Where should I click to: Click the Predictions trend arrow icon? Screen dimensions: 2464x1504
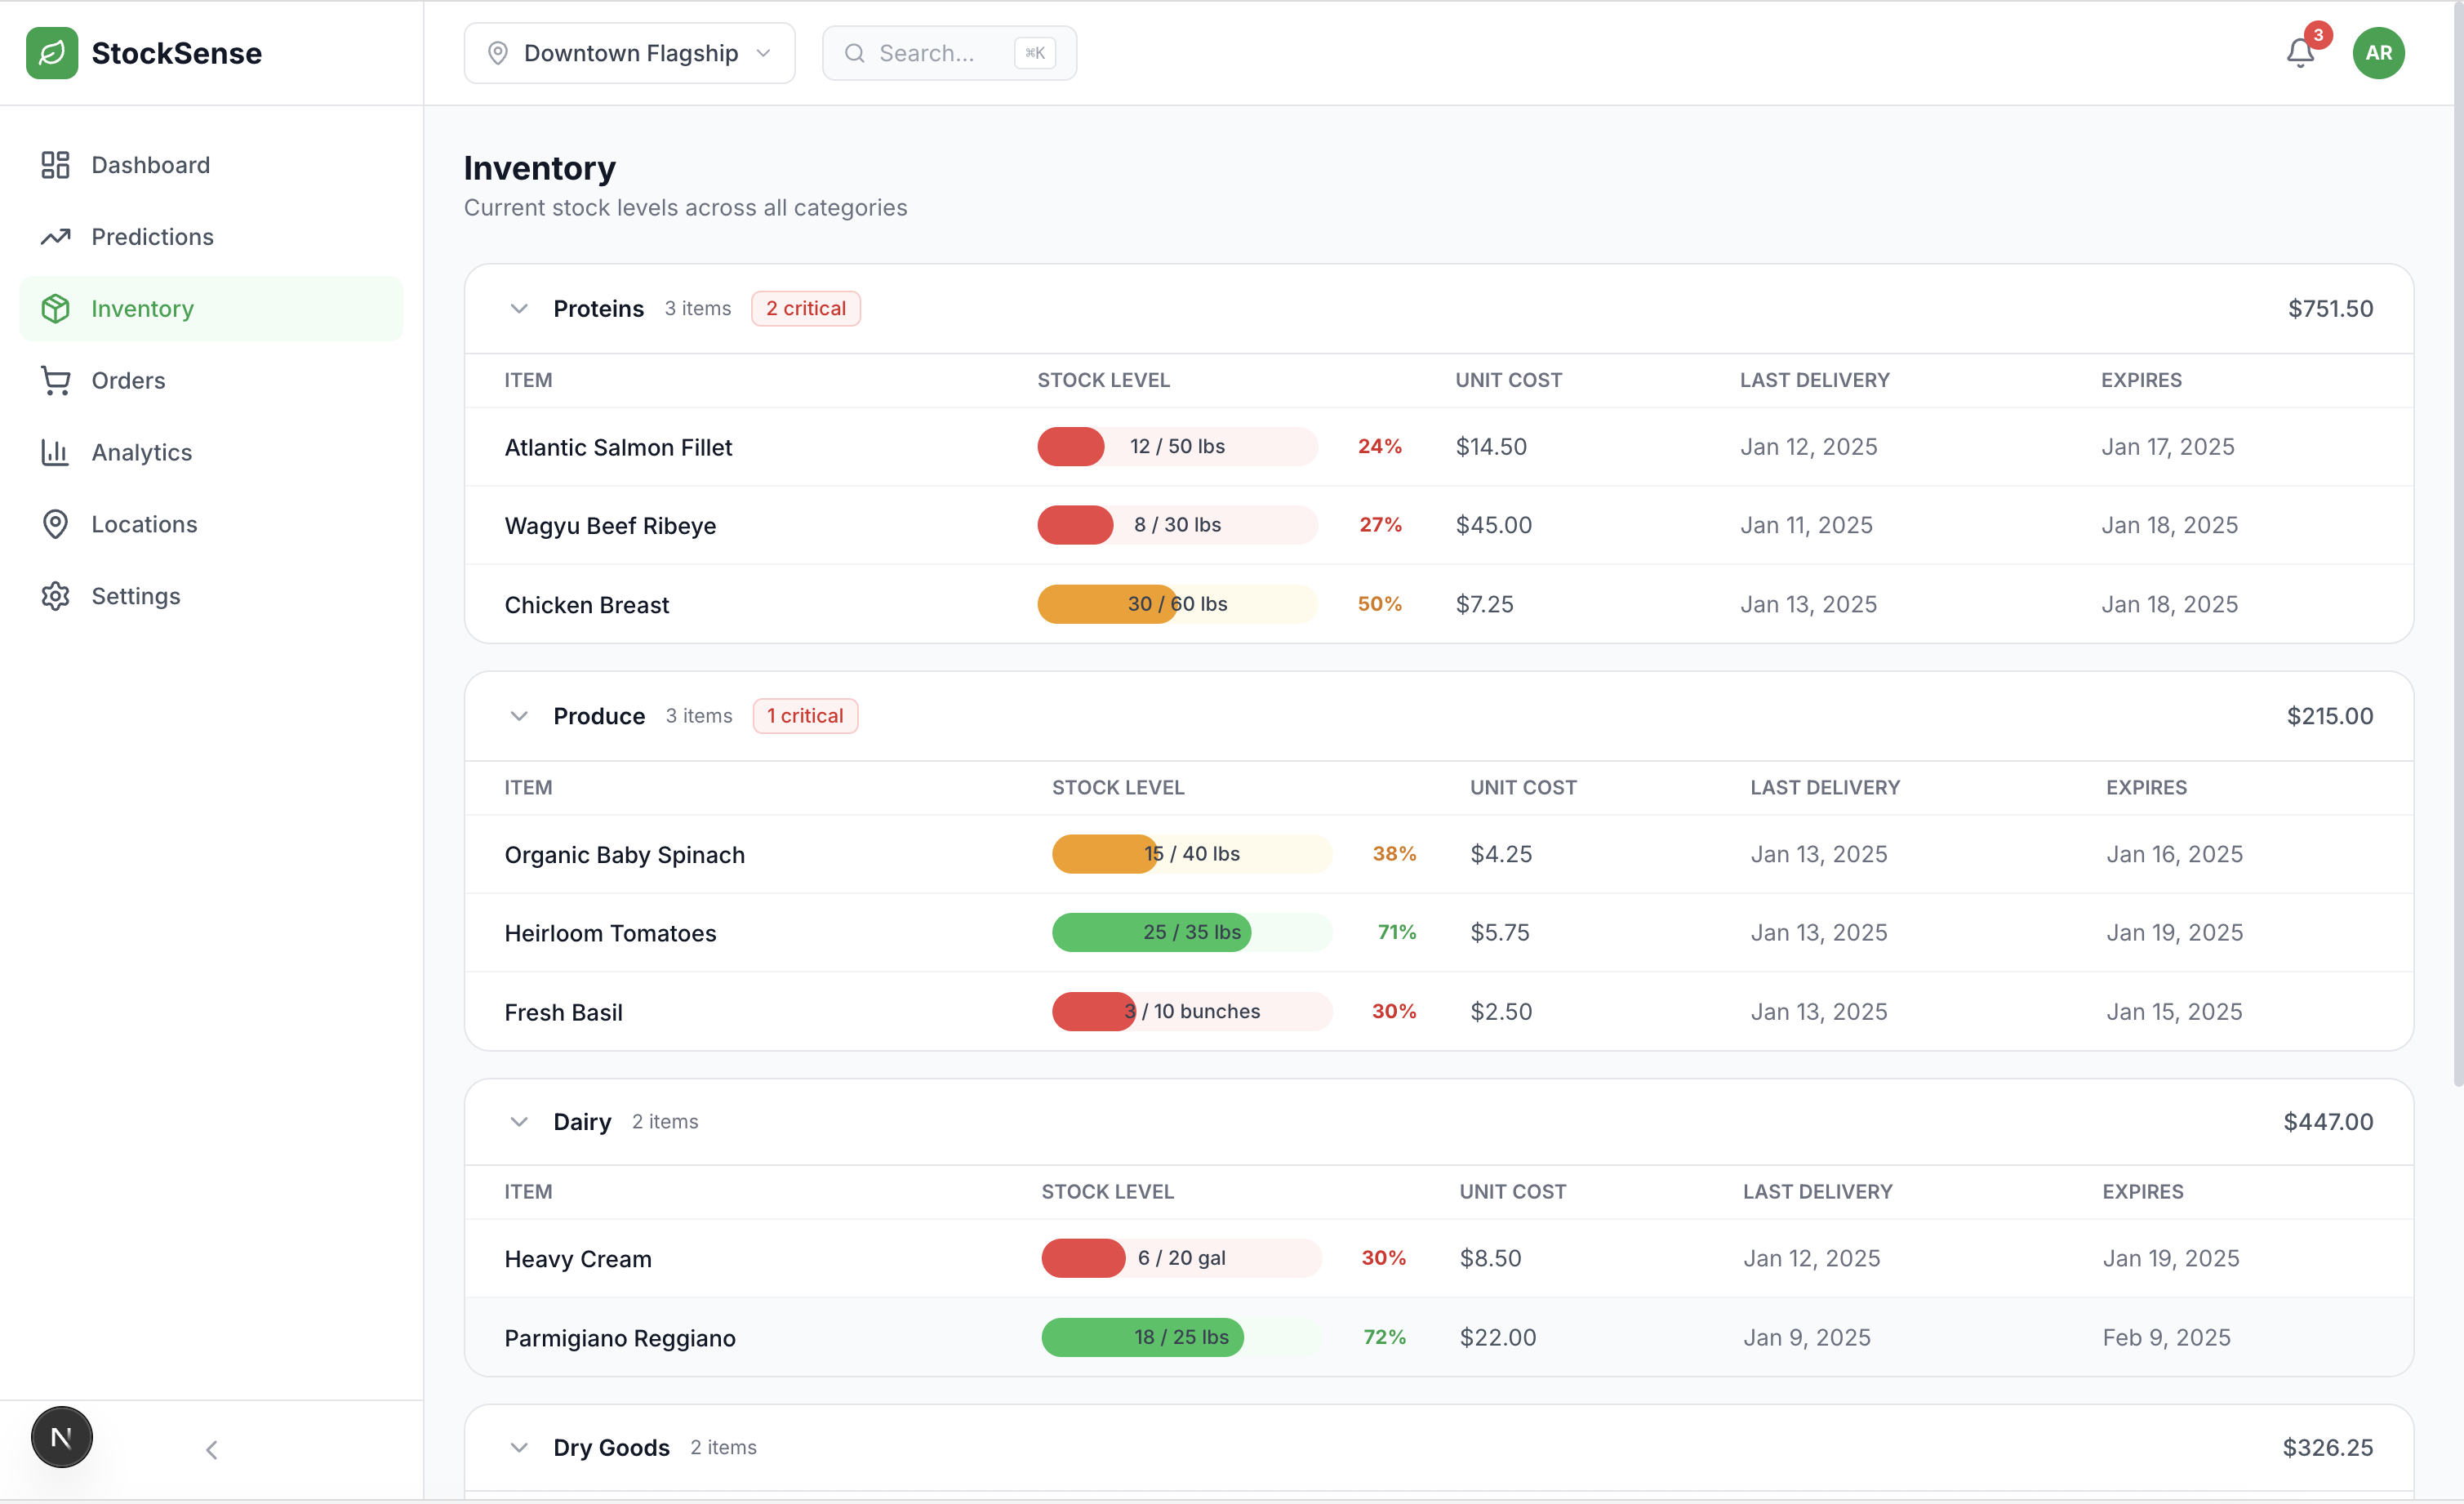(x=55, y=237)
